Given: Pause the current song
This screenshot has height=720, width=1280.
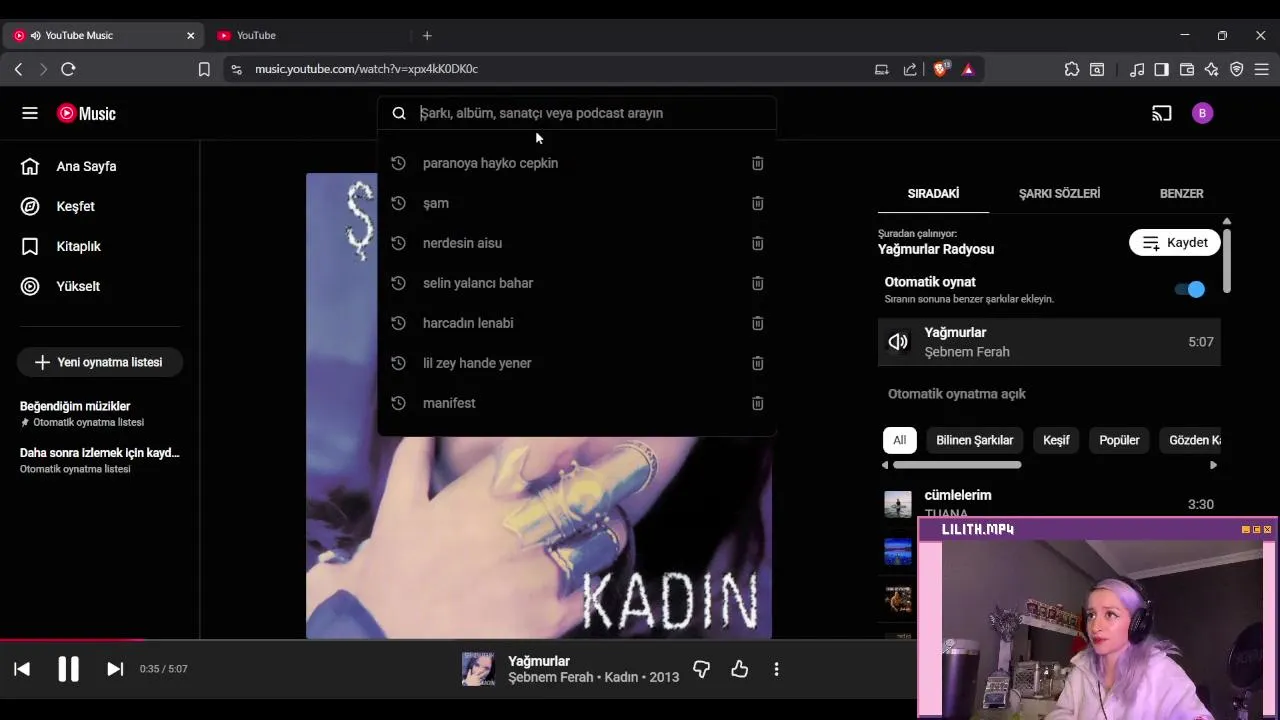Looking at the screenshot, I should [68, 669].
